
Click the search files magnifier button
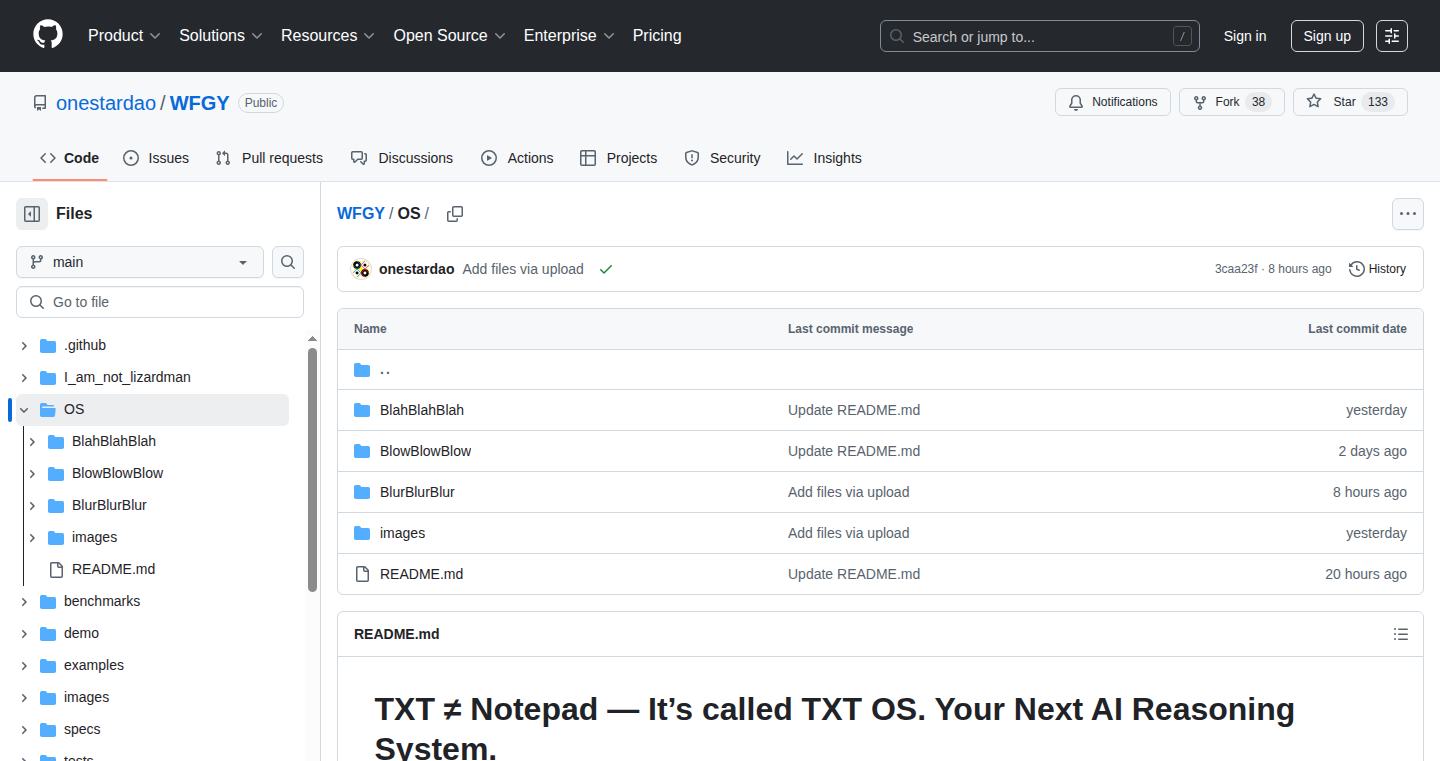click(288, 262)
